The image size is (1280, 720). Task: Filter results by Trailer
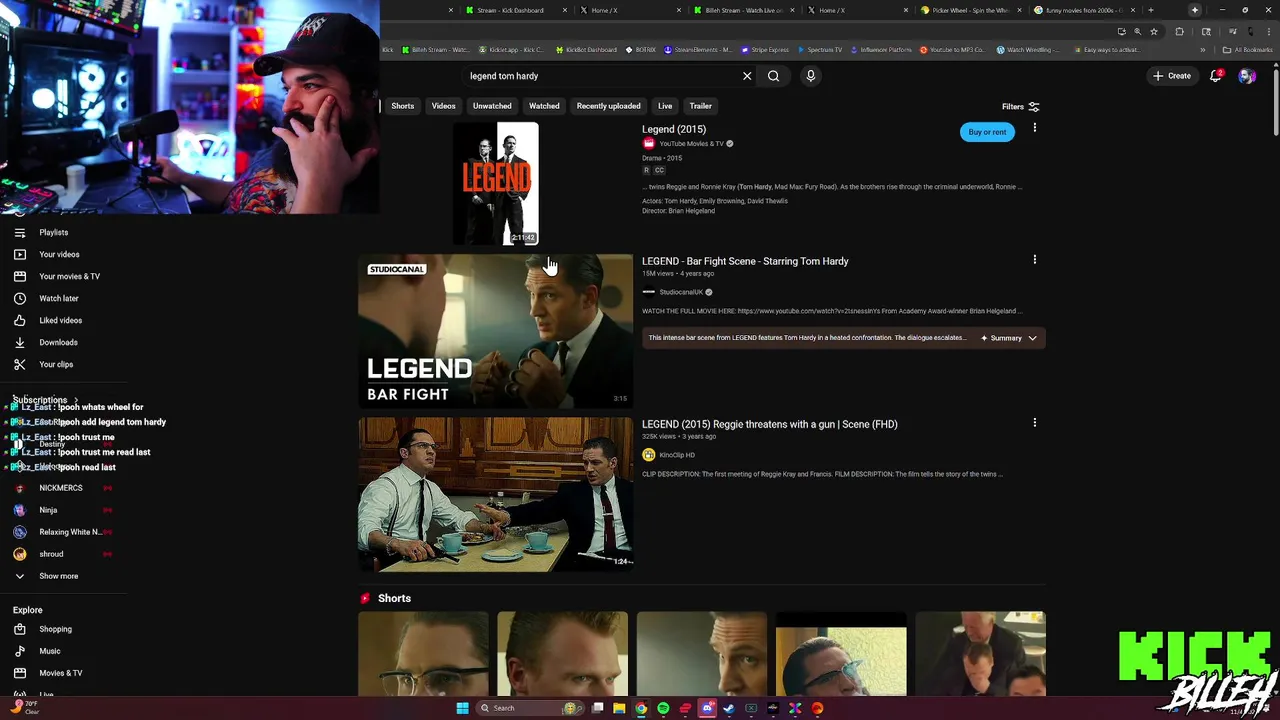(x=700, y=106)
